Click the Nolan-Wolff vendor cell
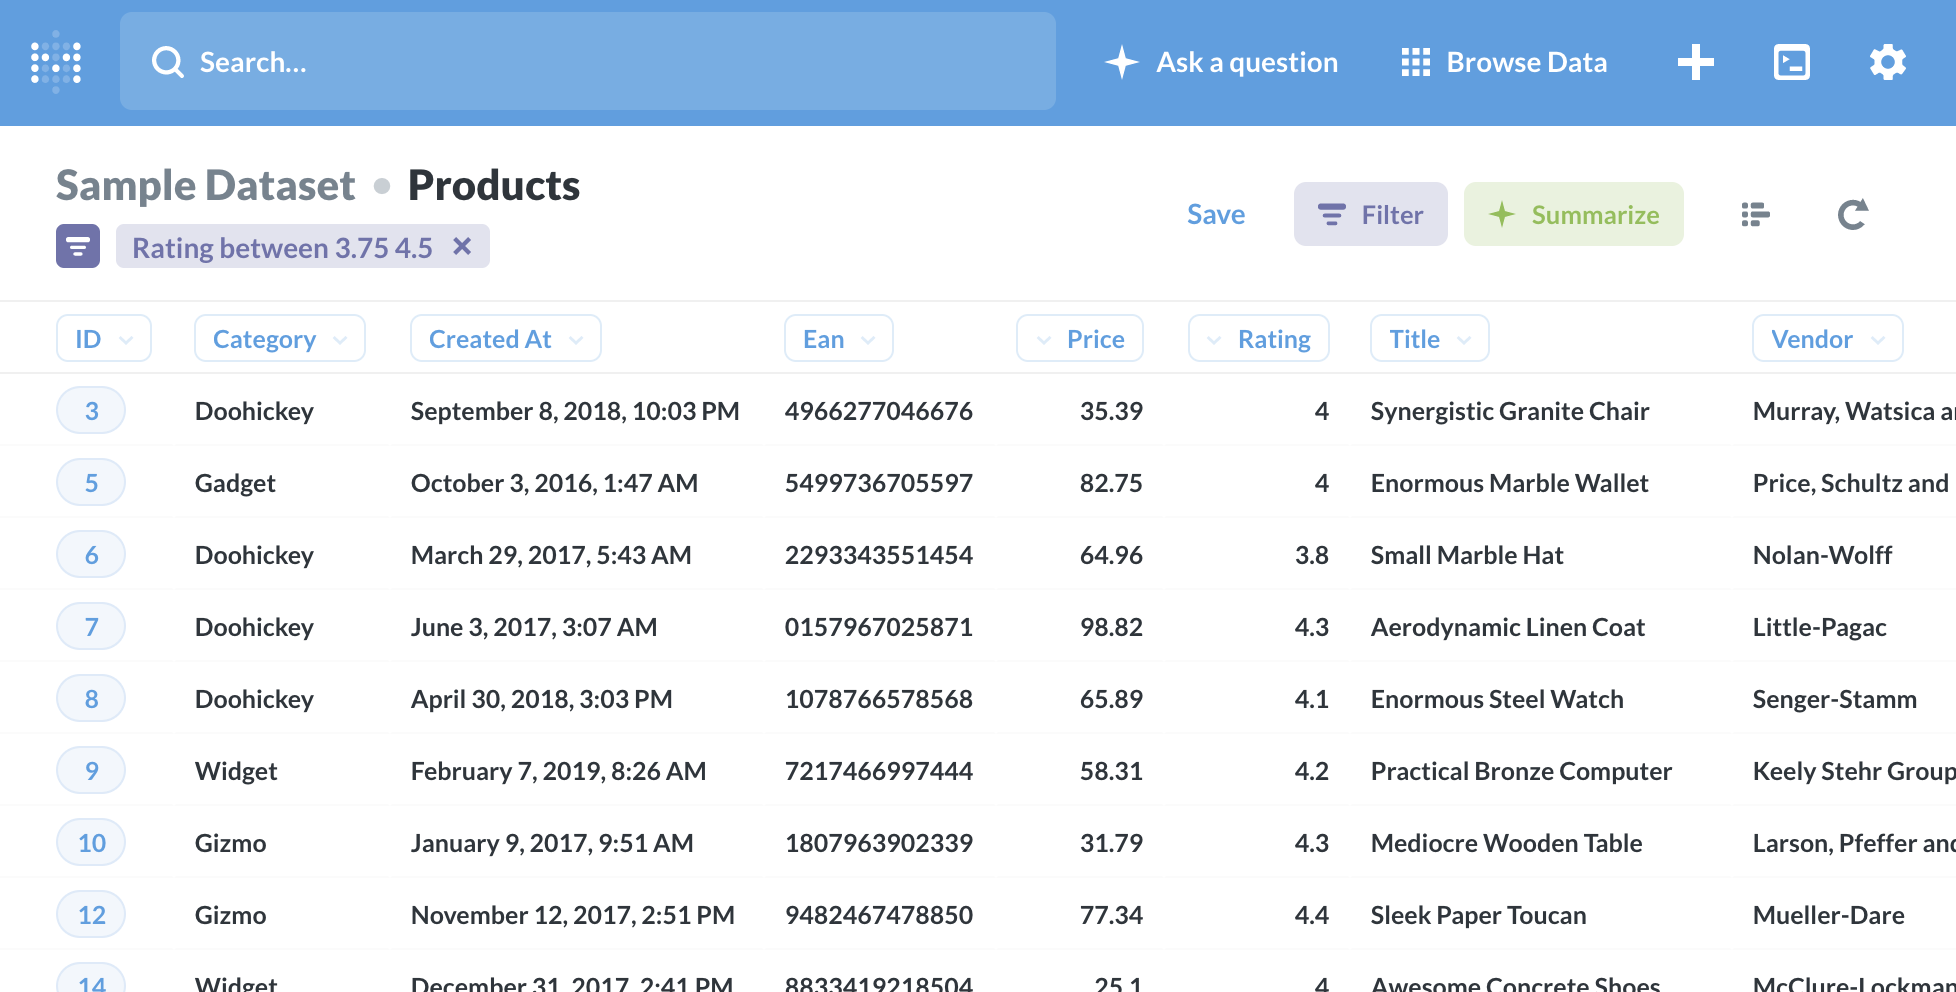1956x992 pixels. [x=1822, y=555]
